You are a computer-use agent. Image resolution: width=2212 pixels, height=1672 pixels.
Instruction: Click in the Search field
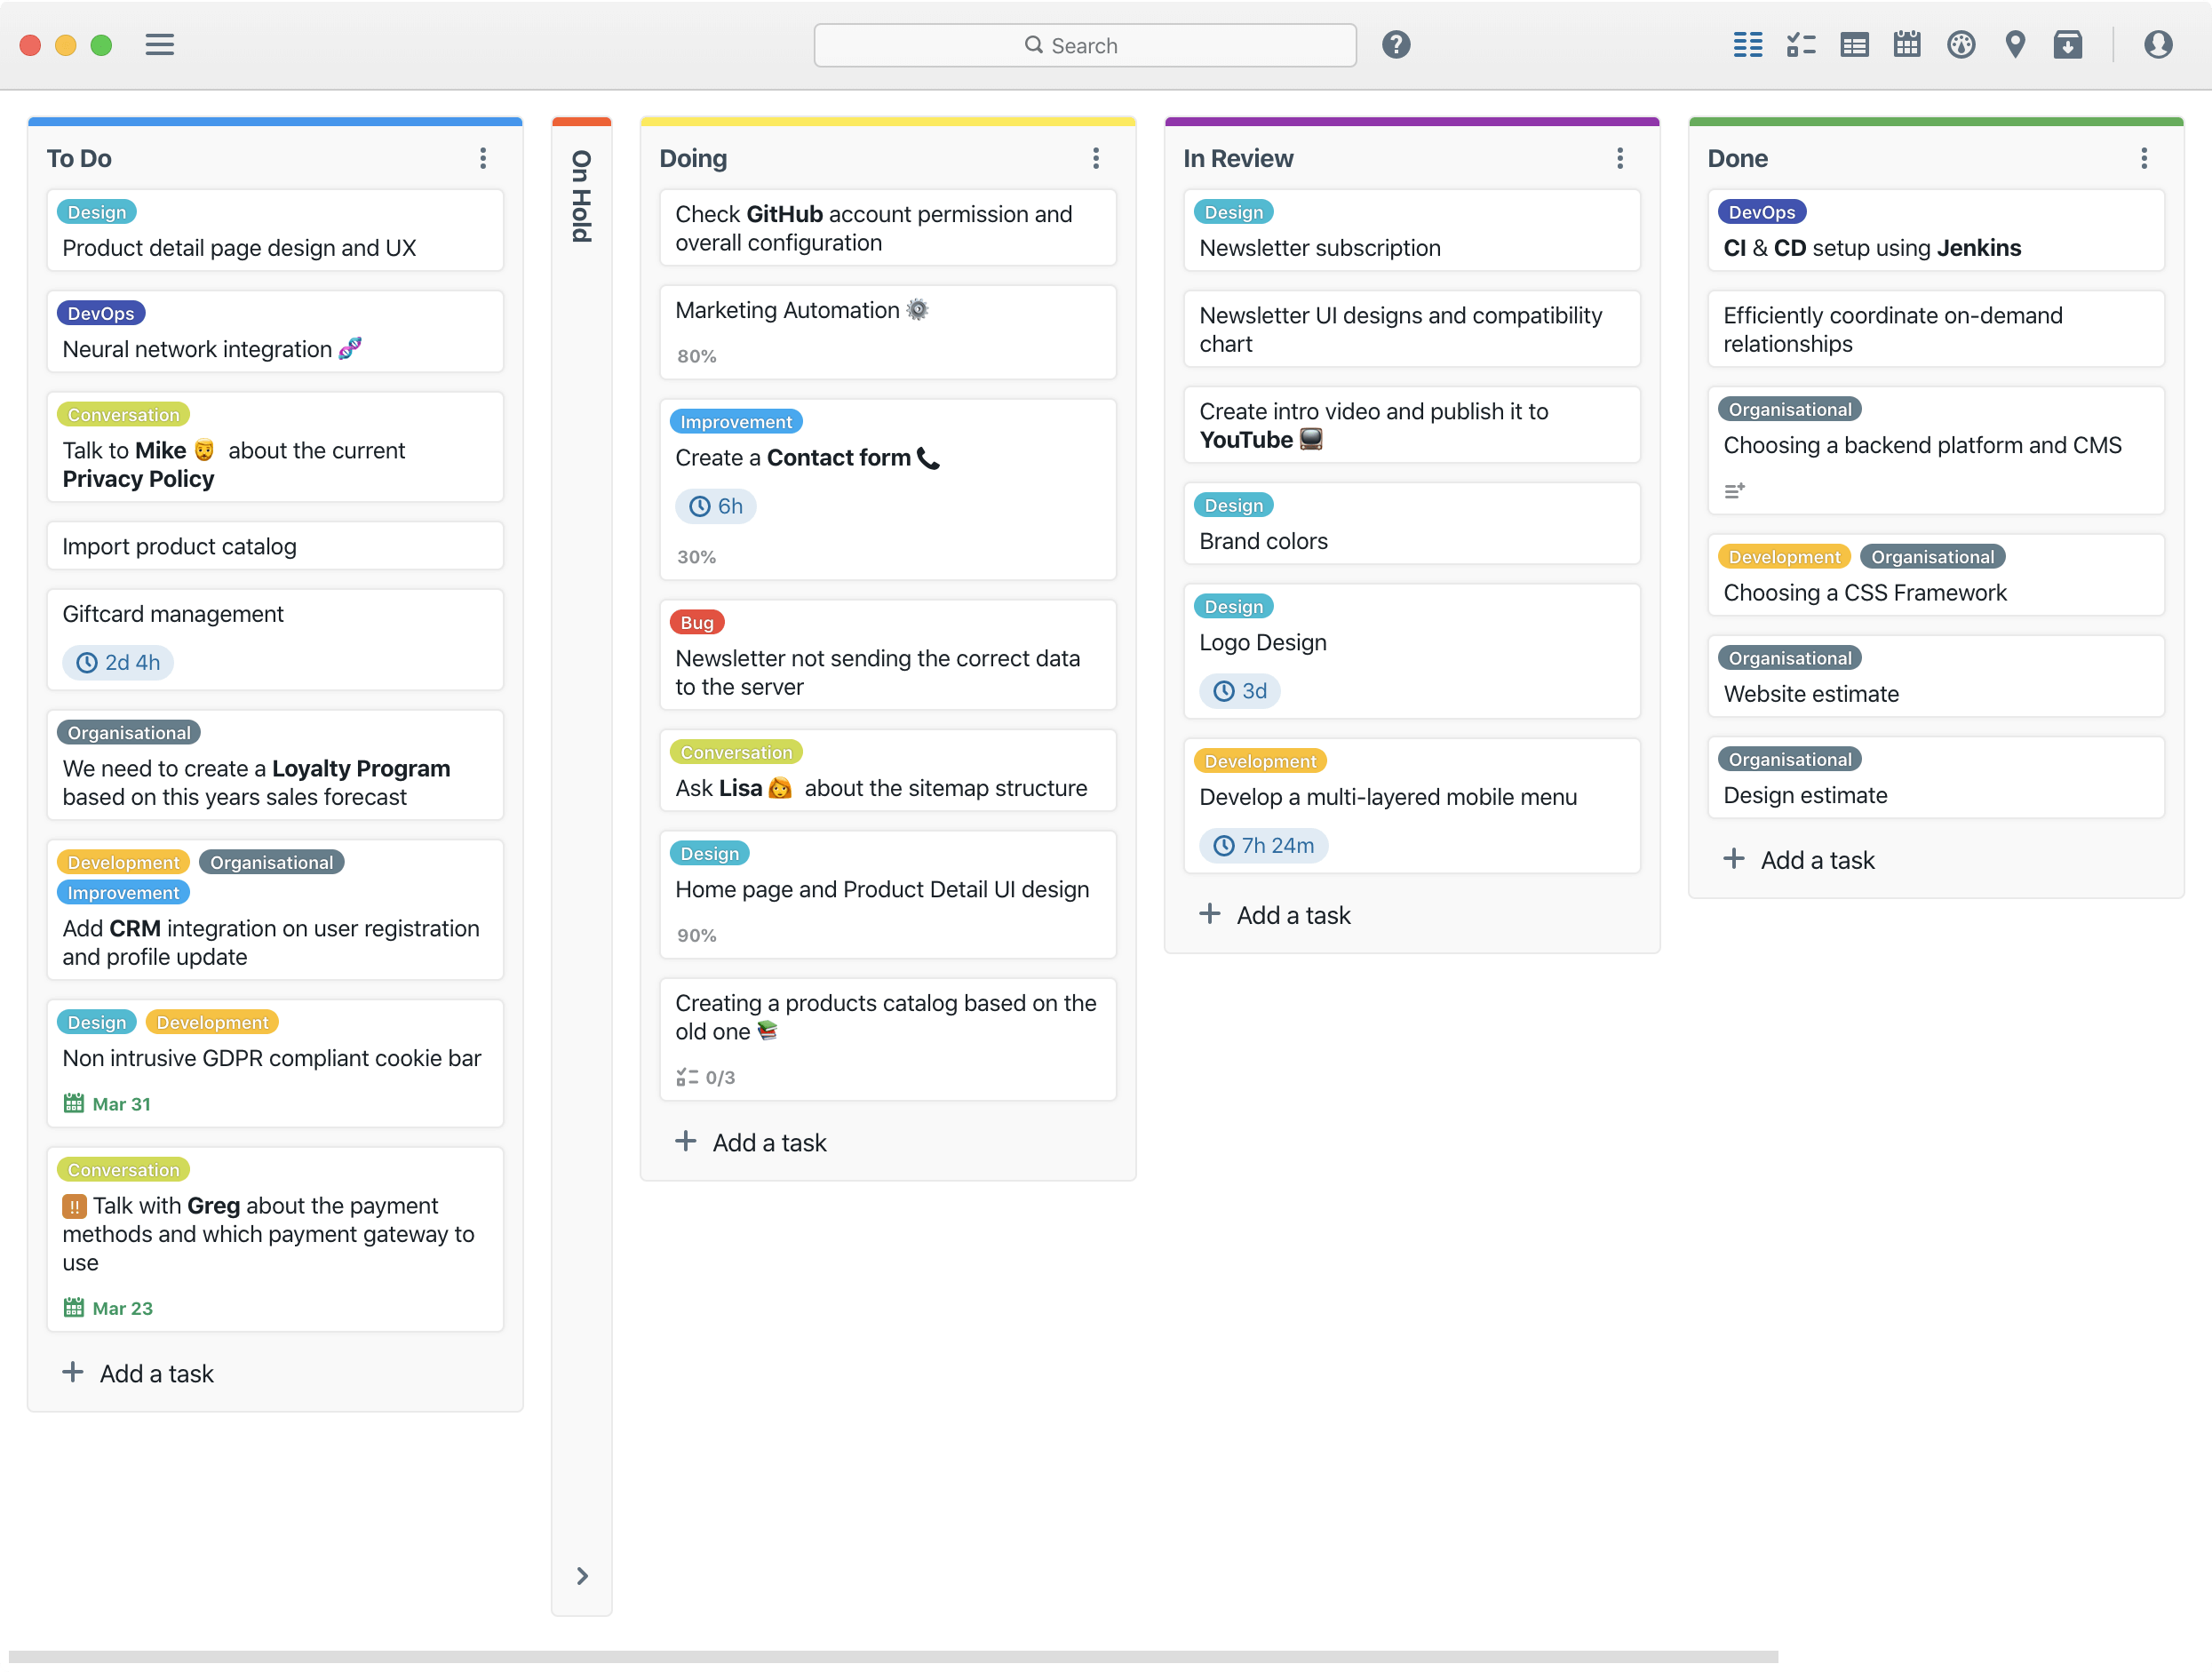[1085, 45]
